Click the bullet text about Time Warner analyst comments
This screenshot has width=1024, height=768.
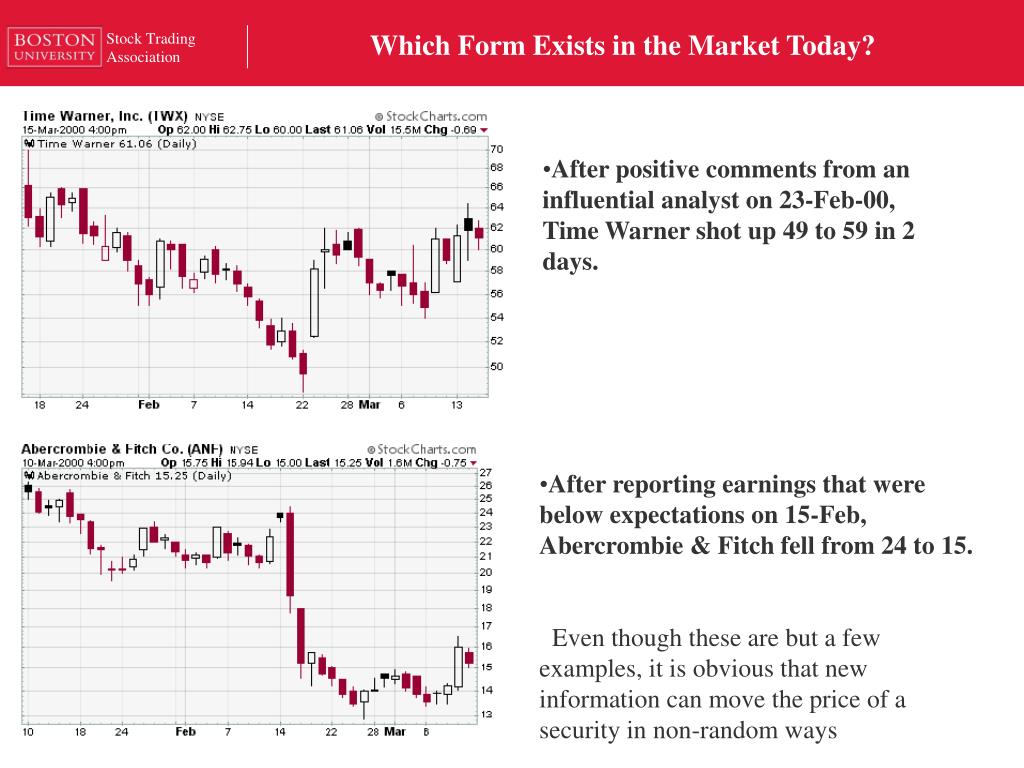728,216
